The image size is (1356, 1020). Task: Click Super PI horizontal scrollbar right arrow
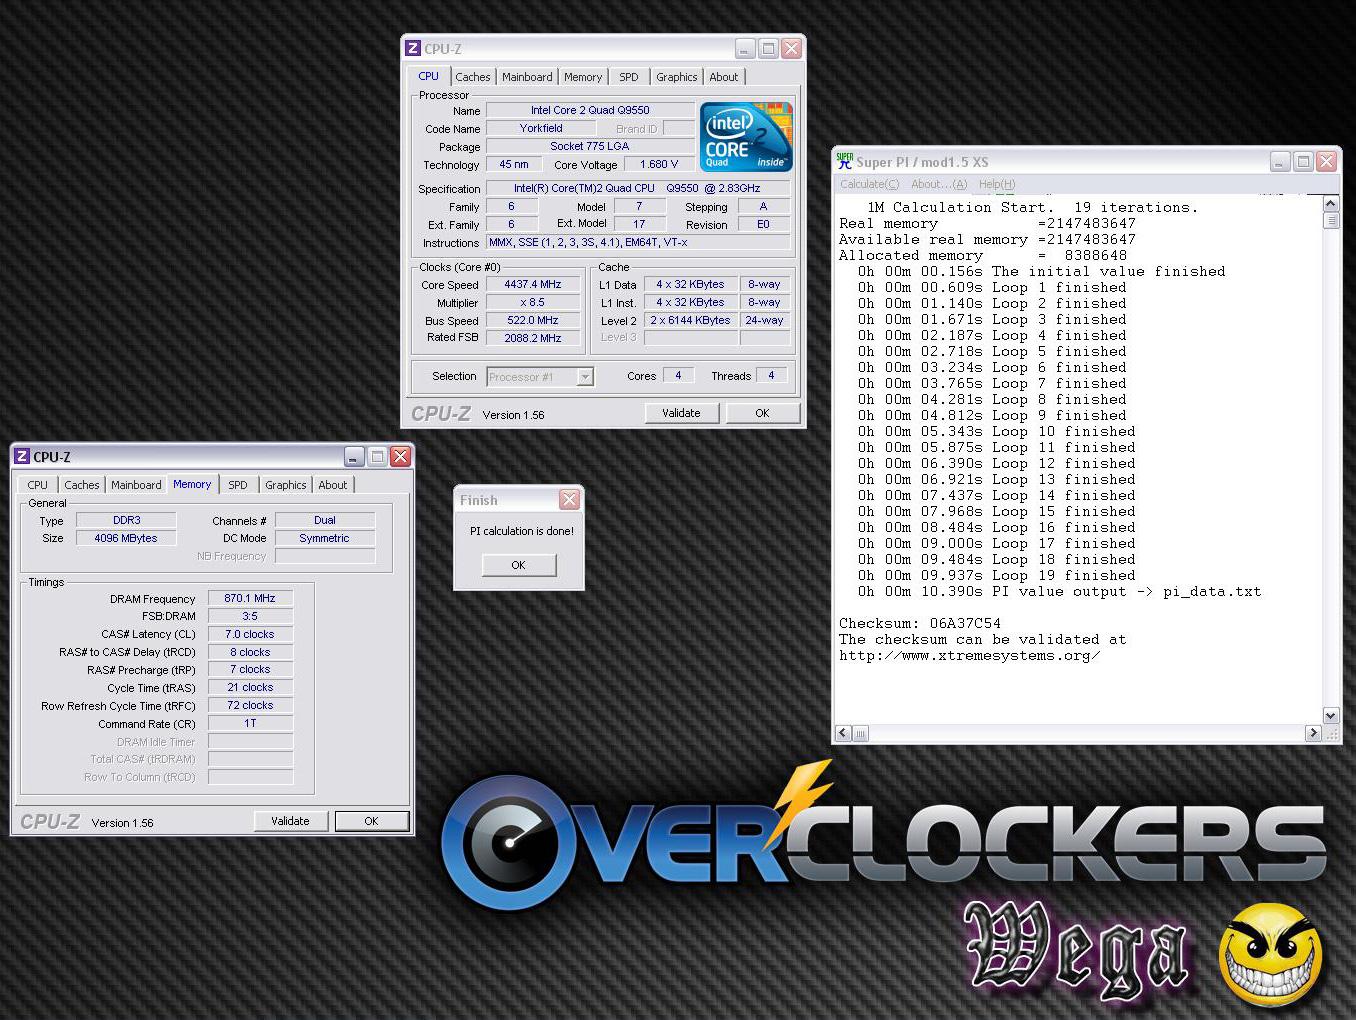(1313, 733)
